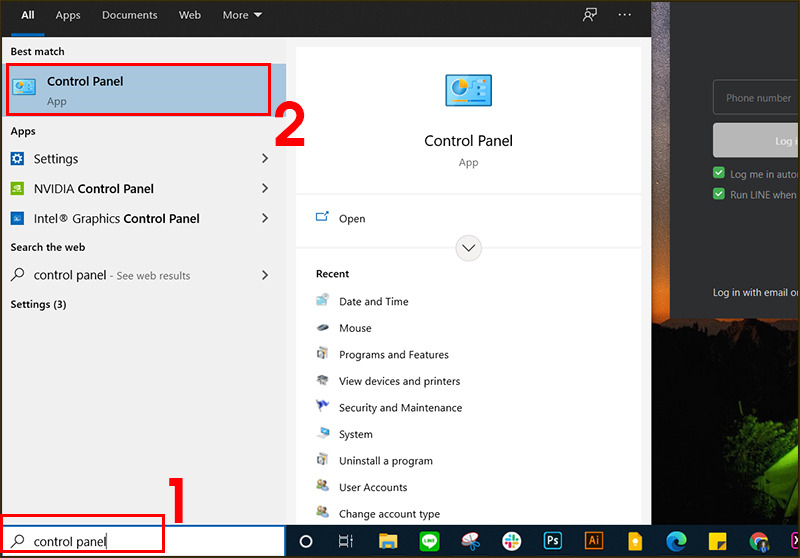Launch Illustrator from the taskbar
Image resolution: width=800 pixels, height=558 pixels.
[x=594, y=541]
